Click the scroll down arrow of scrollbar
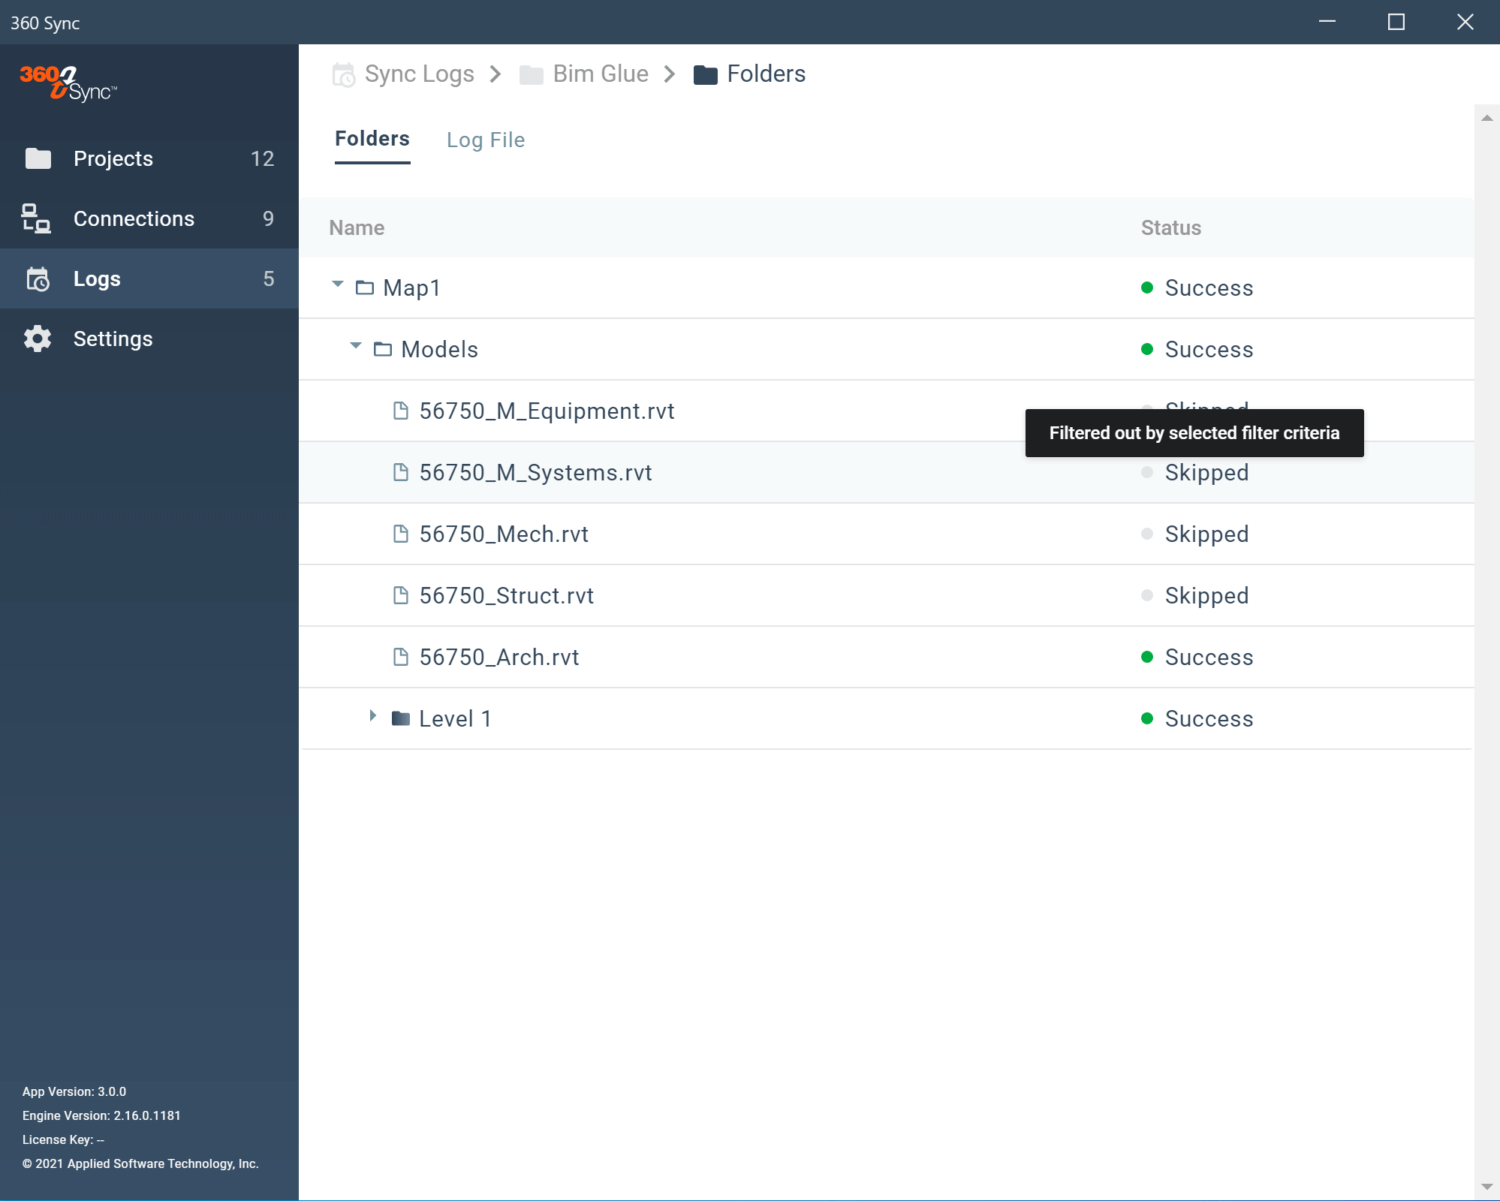Image resolution: width=1500 pixels, height=1201 pixels. (x=1486, y=1186)
